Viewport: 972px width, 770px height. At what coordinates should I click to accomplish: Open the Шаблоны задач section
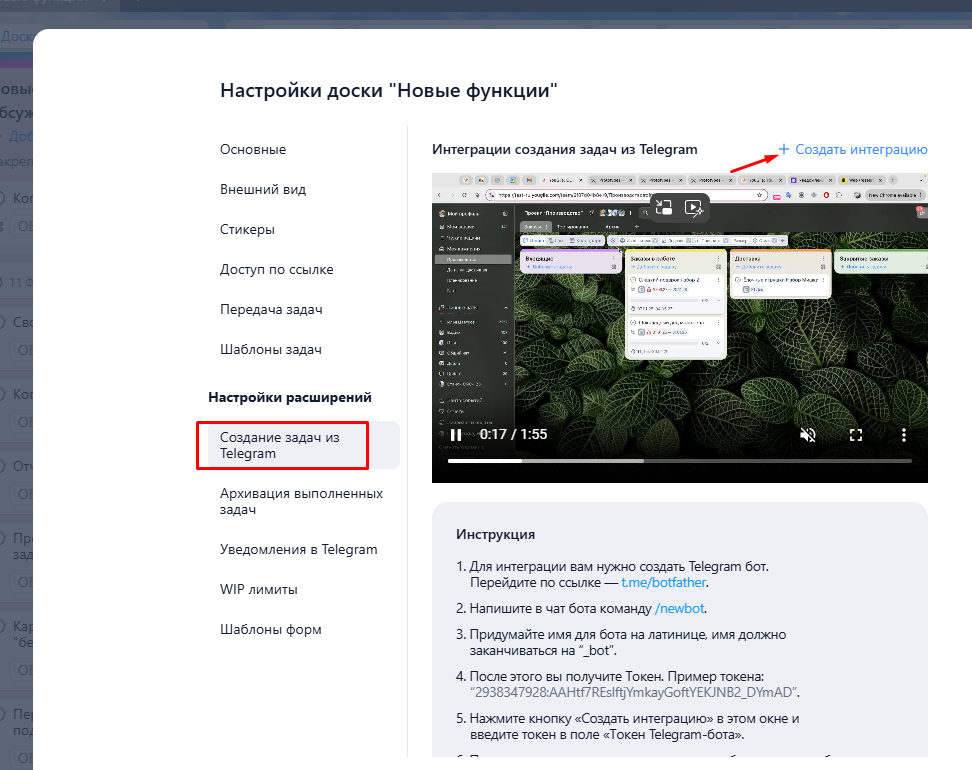tap(271, 349)
